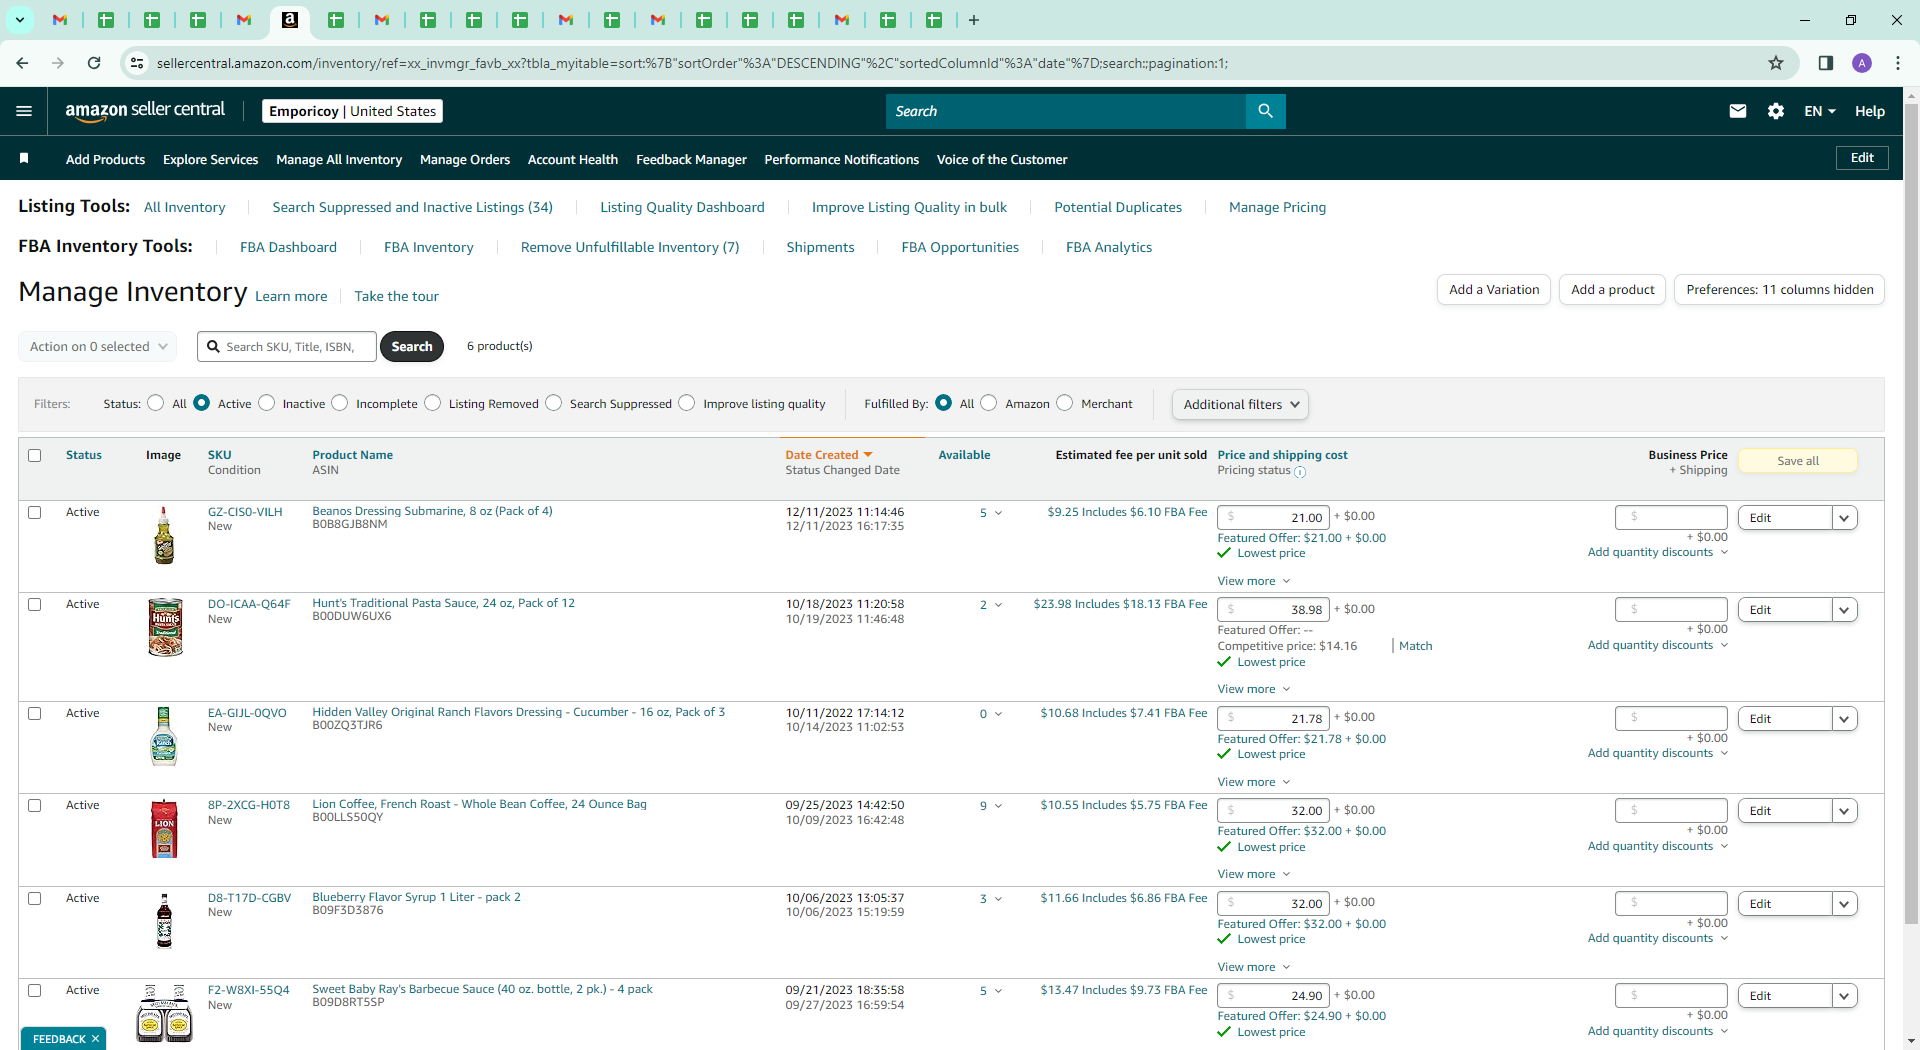Open the Blueberry Flavor Syrup product thumbnail

point(164,920)
